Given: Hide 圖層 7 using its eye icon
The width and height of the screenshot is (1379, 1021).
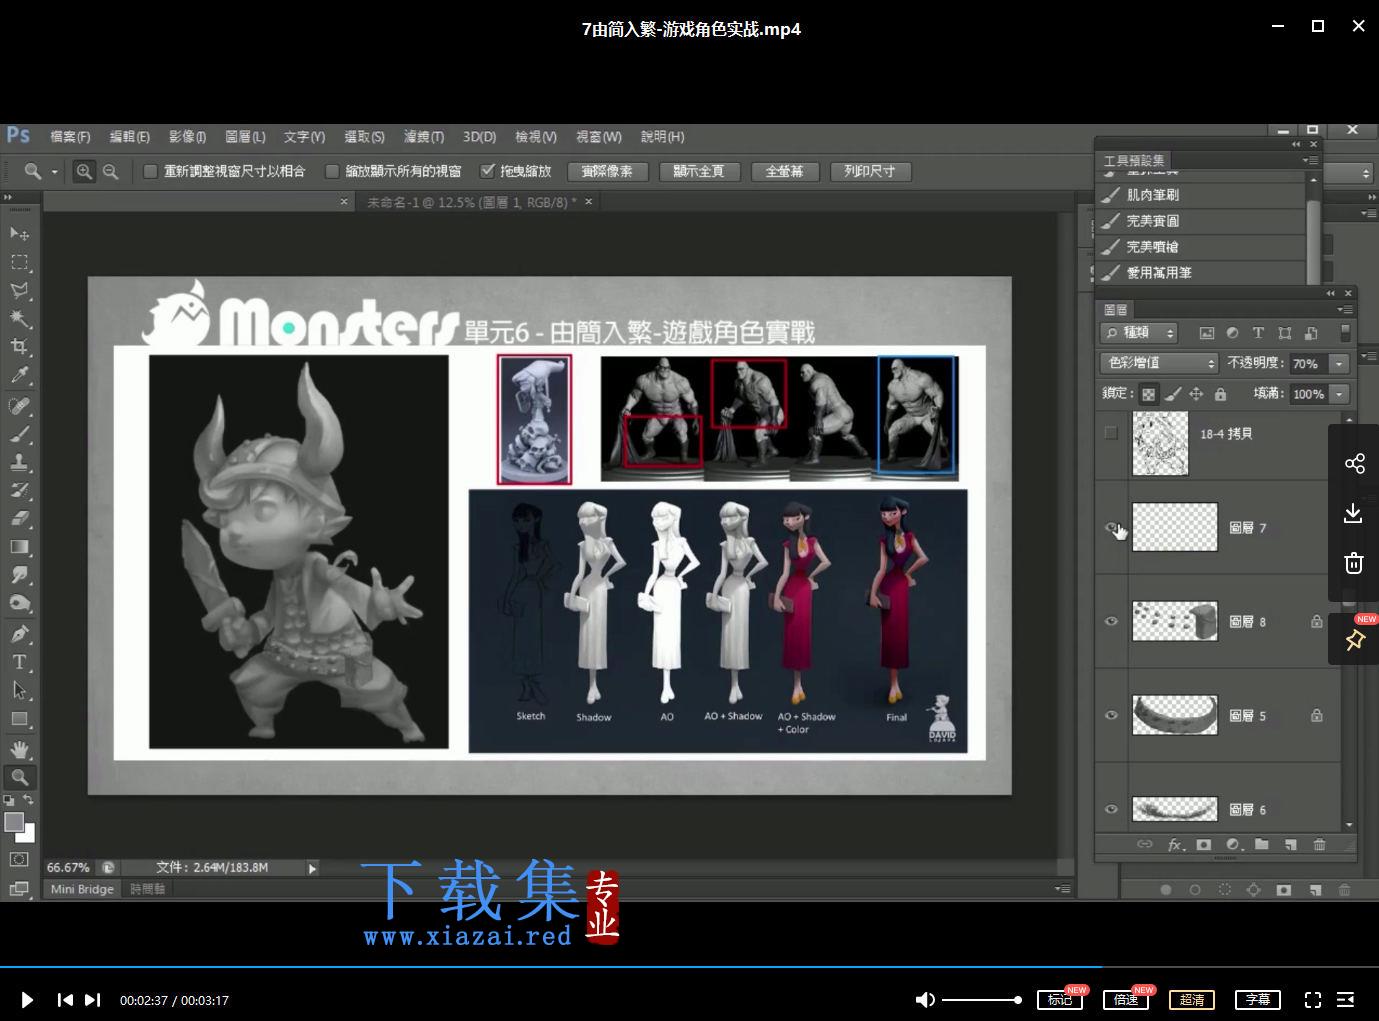Looking at the screenshot, I should coord(1111,527).
